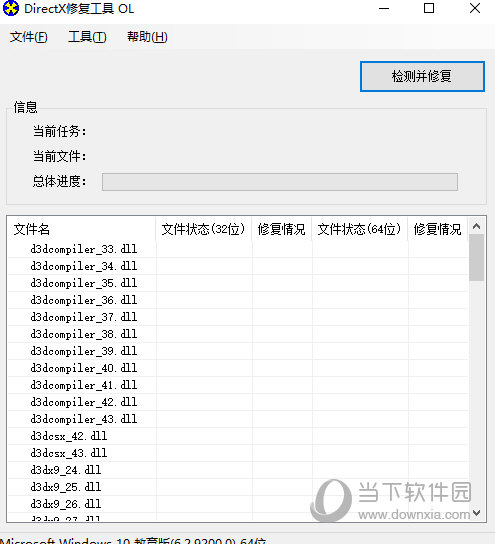Select row d3dx9_24.dll

(x=238, y=470)
